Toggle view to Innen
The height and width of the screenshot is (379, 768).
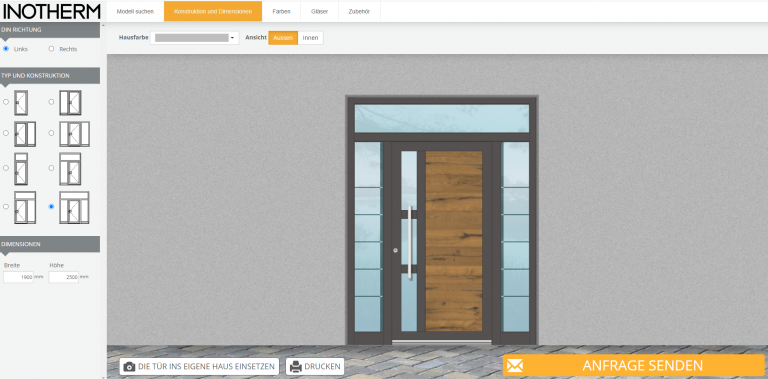(310, 38)
